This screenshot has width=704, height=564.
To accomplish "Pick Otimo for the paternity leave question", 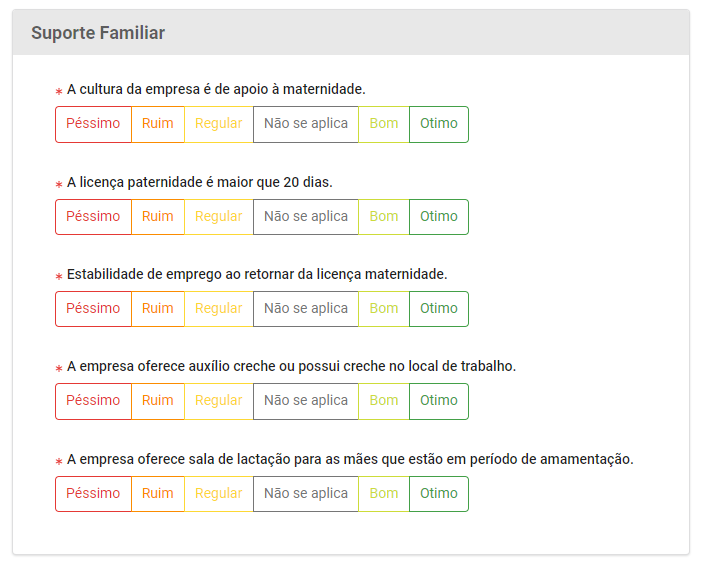I will (x=439, y=217).
